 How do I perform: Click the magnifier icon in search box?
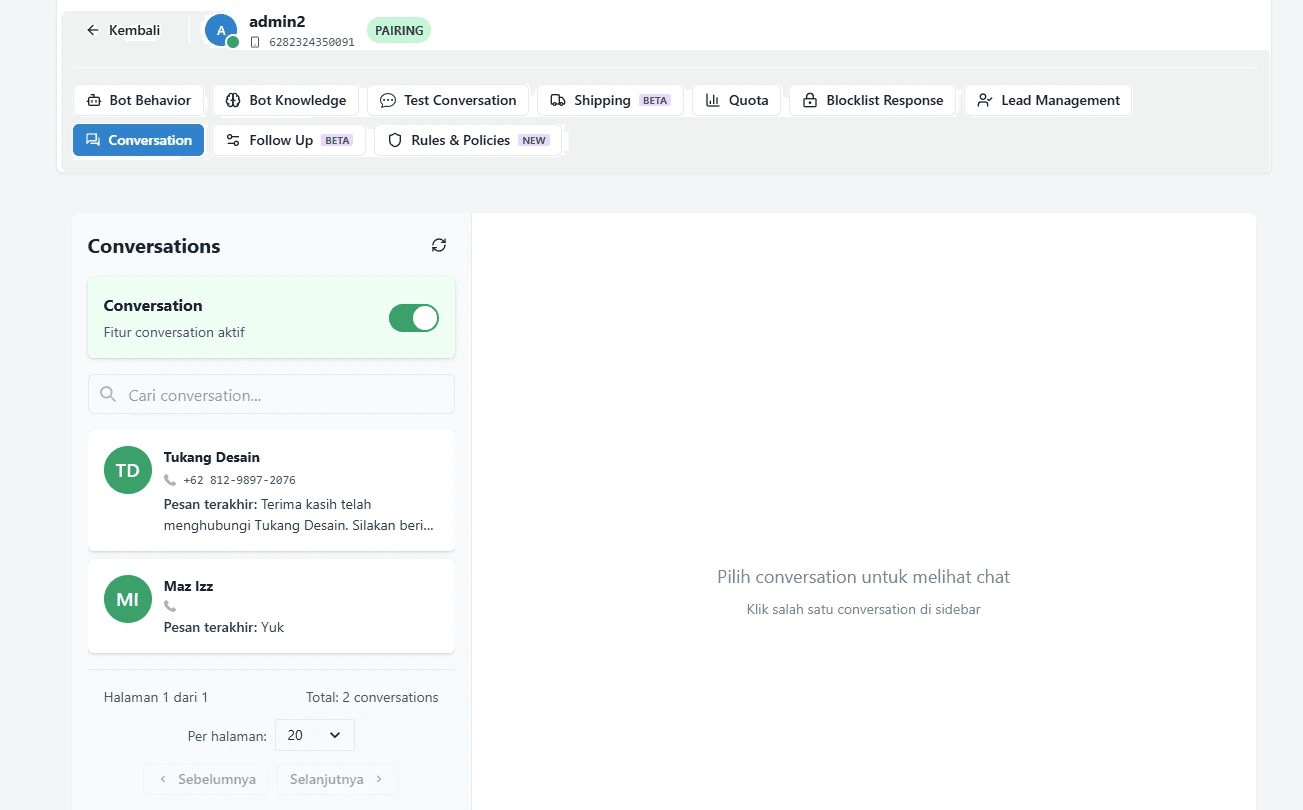click(109, 395)
